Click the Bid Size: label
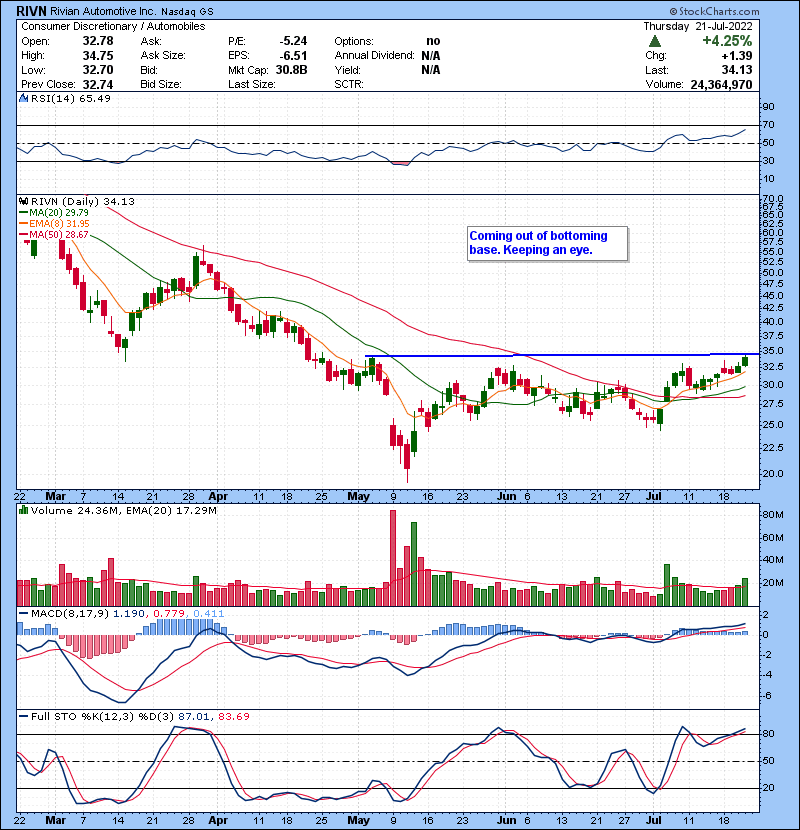The image size is (800, 830). click(x=161, y=84)
